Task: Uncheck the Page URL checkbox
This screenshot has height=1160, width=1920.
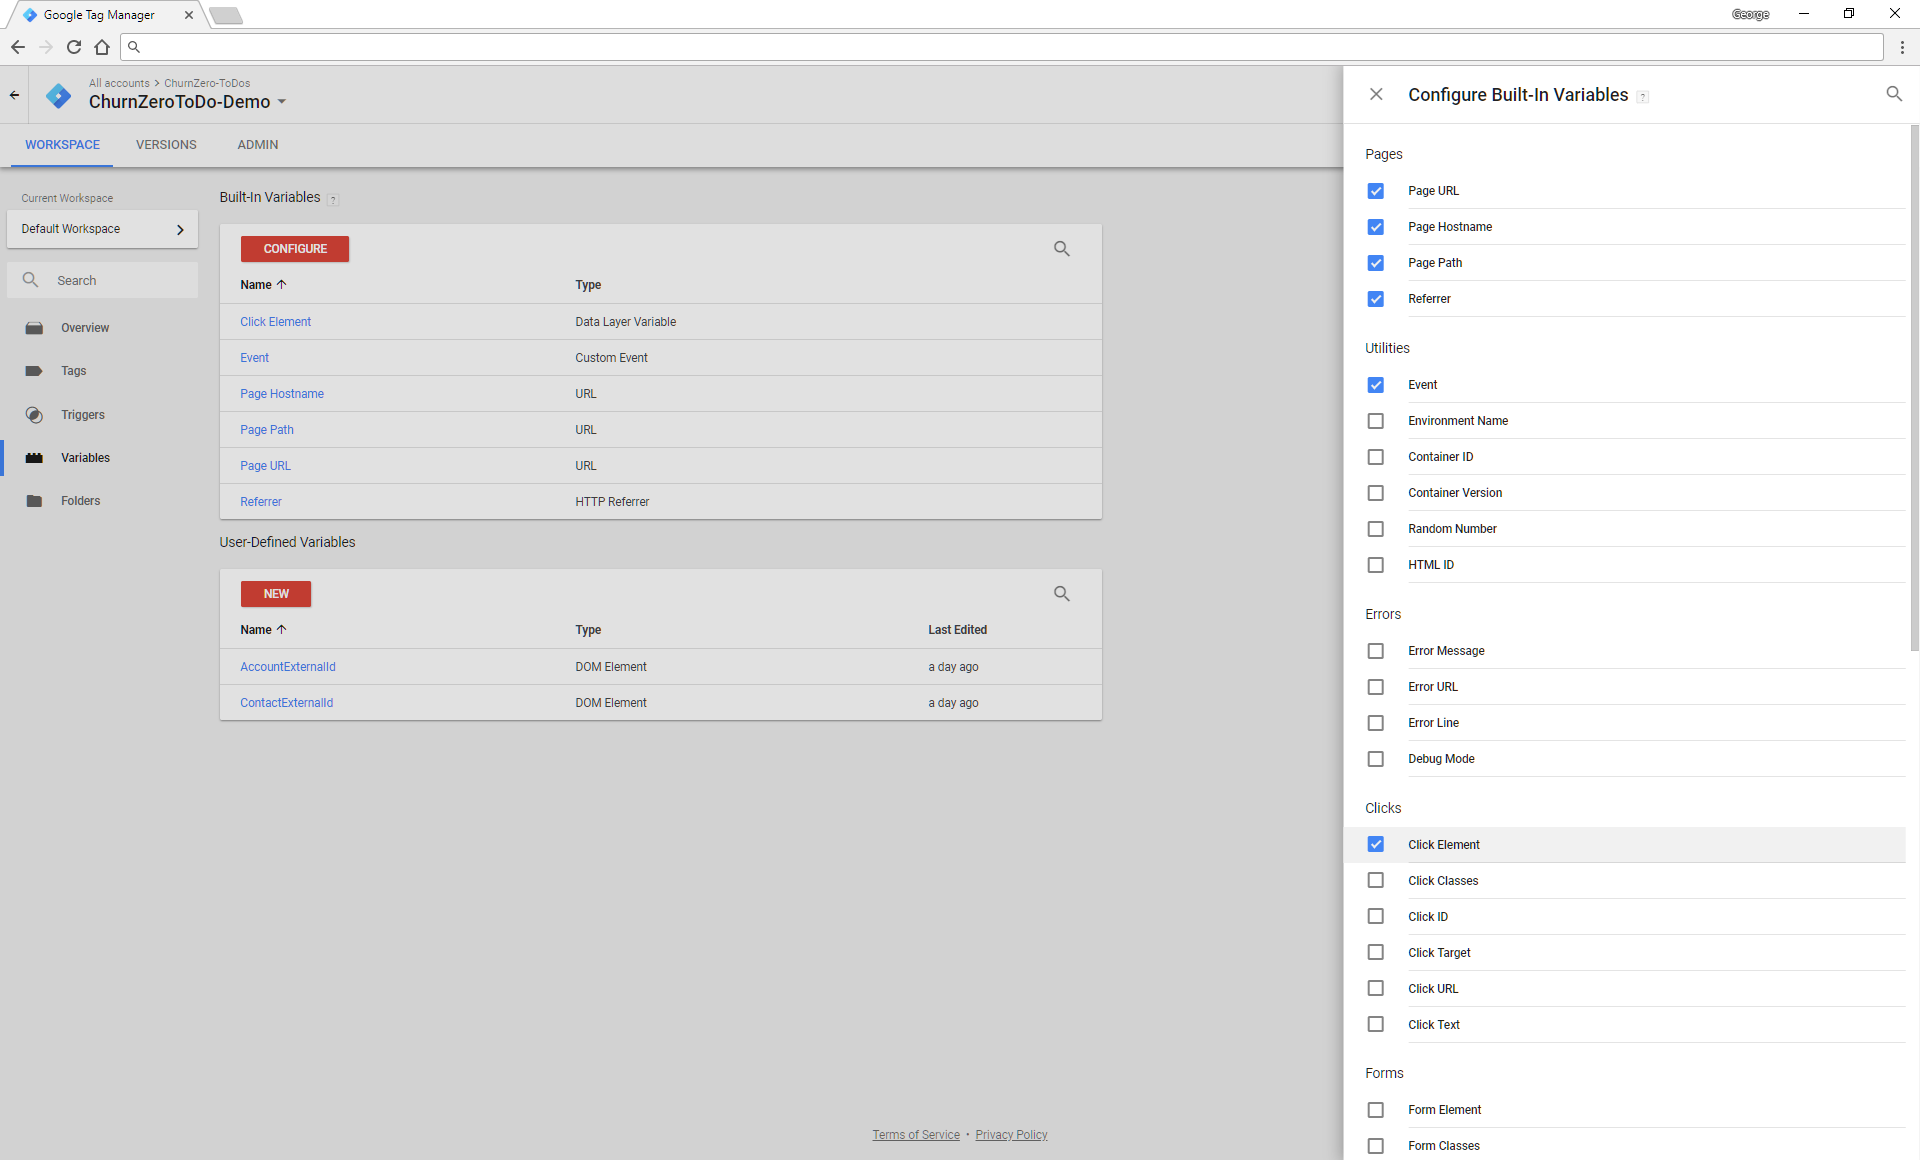Action: tap(1376, 191)
